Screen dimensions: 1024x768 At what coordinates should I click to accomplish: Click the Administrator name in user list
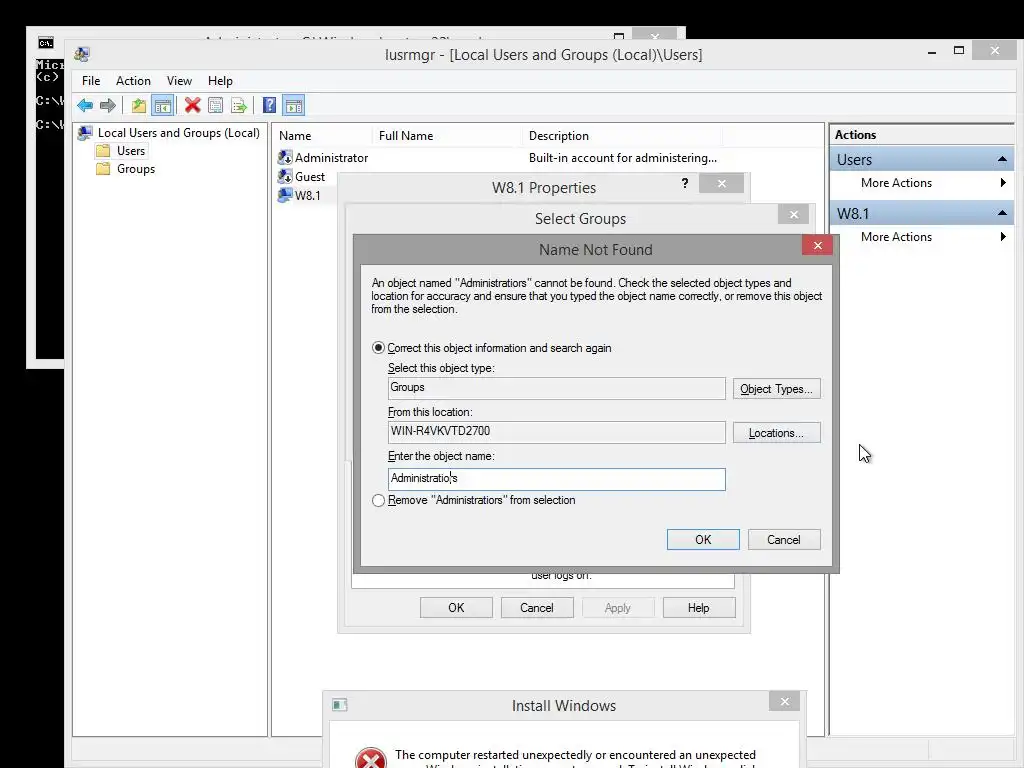point(331,157)
